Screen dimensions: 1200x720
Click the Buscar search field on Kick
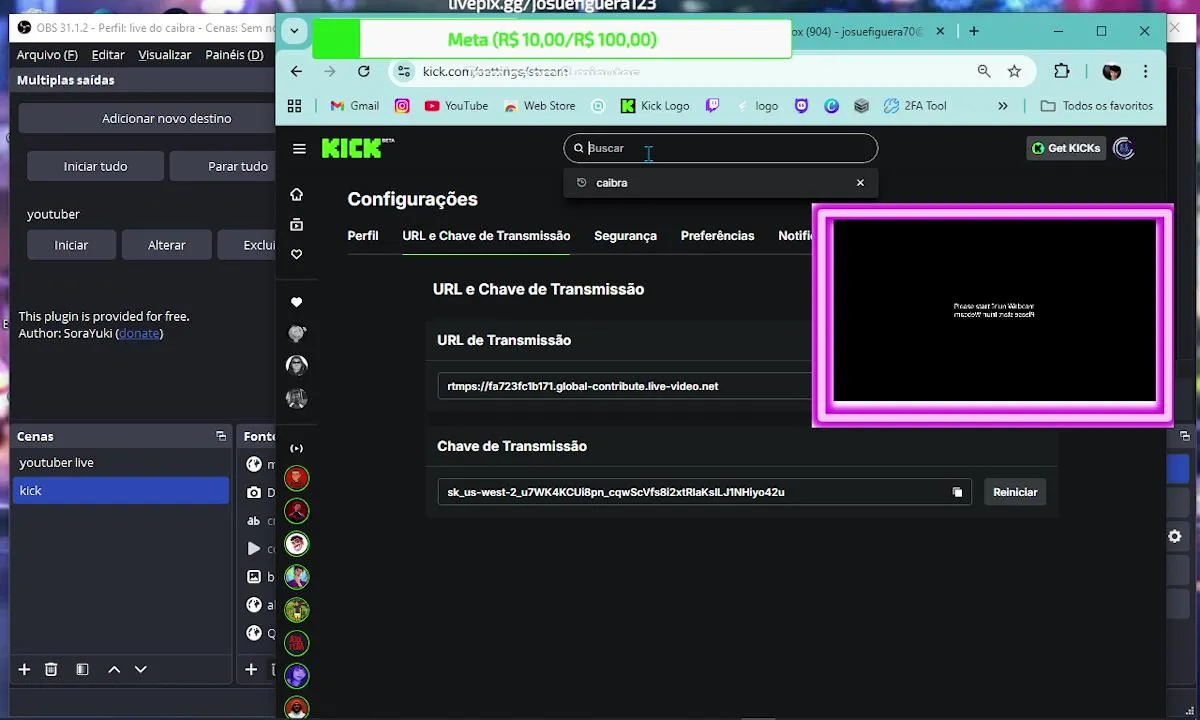pos(721,148)
